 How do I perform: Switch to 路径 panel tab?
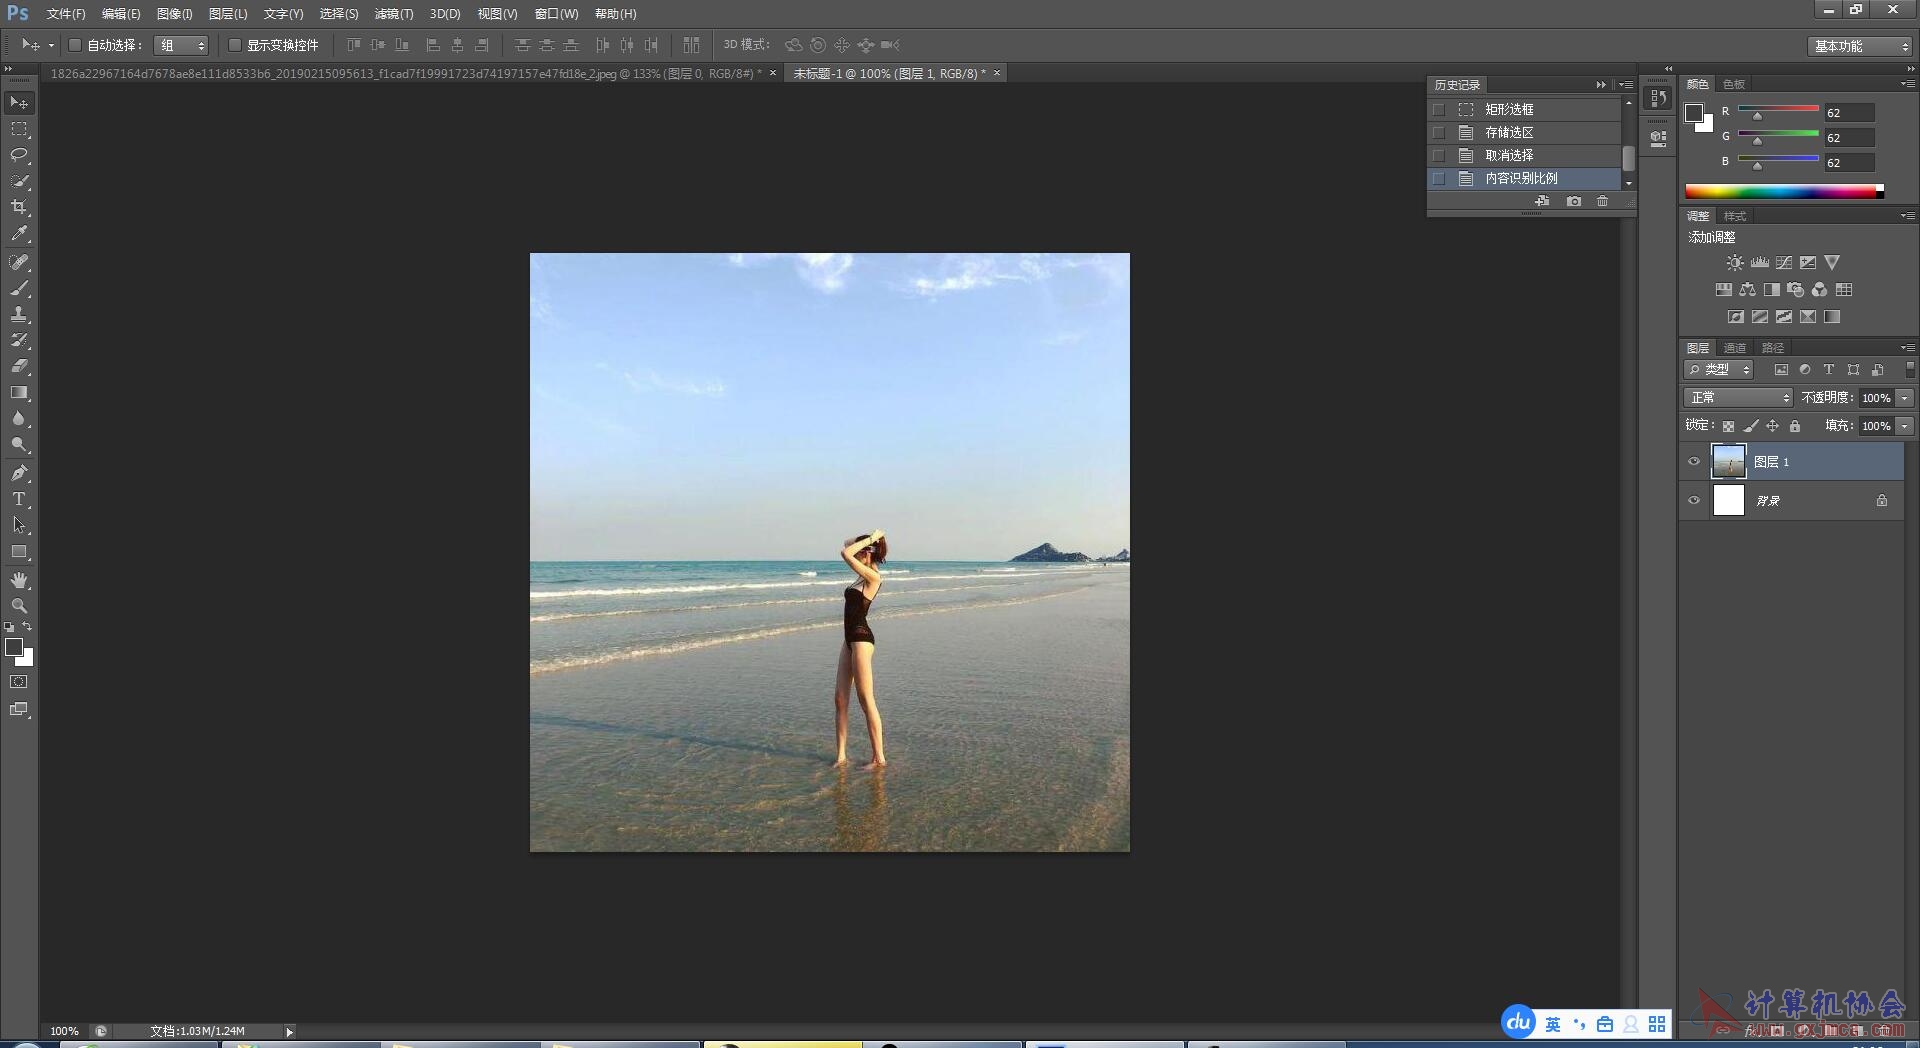1773,348
